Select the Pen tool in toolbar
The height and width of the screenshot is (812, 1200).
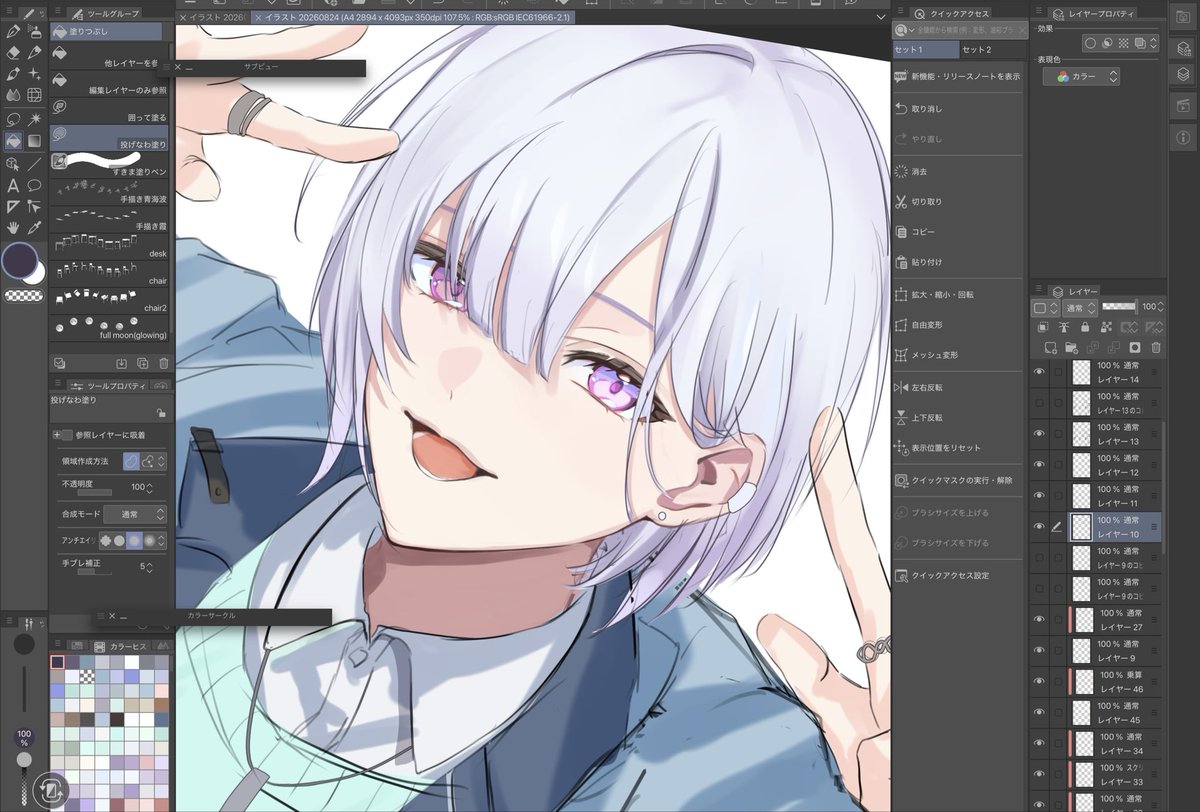13,32
